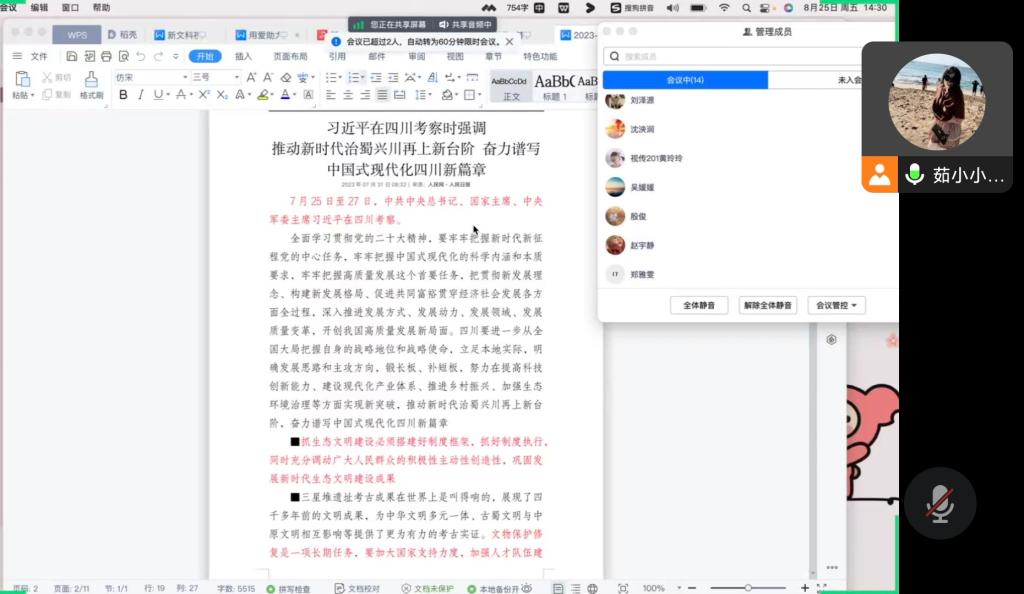Click the Clear Formatting eraser icon
Viewport: 1024px width, 594px height.
pos(285,77)
